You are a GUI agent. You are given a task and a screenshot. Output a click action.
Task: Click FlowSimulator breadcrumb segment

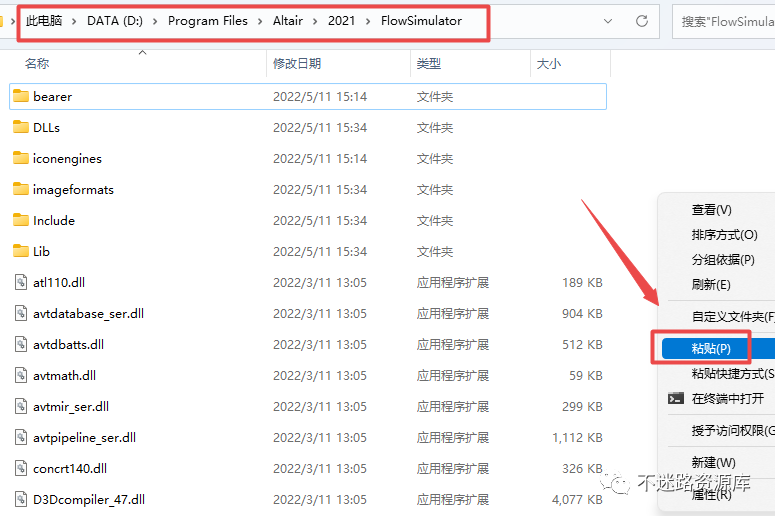(421, 21)
